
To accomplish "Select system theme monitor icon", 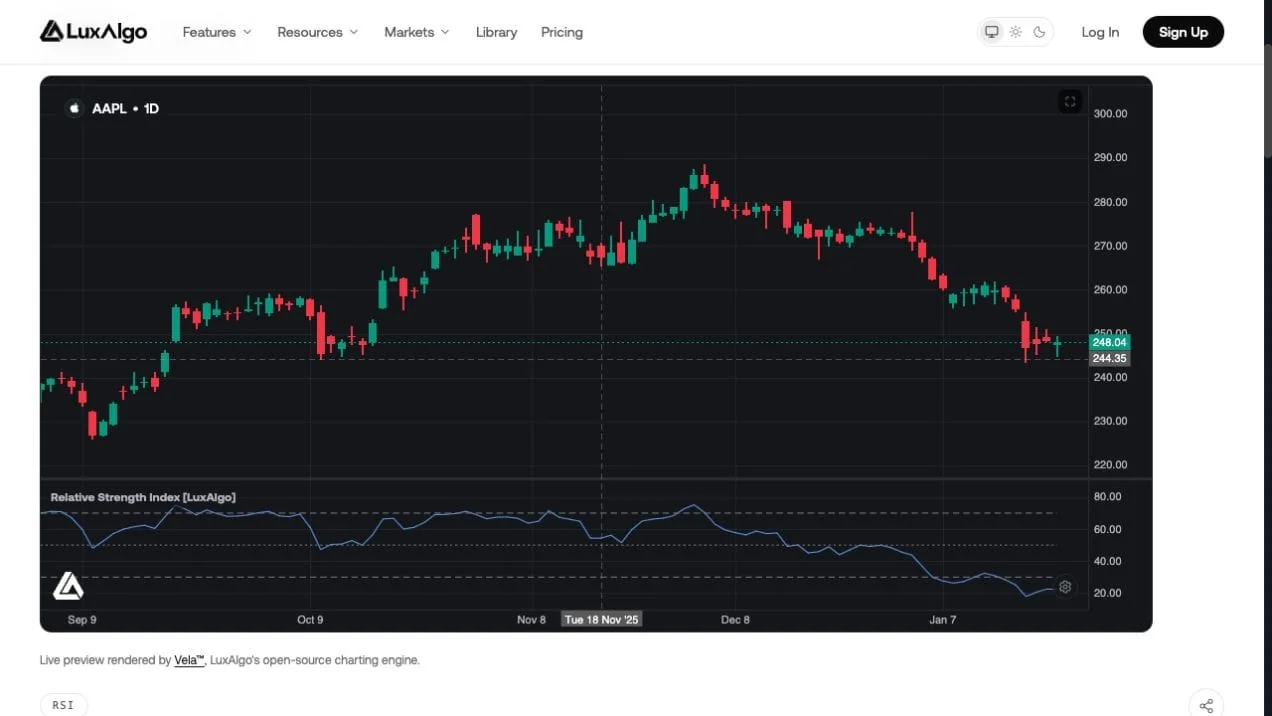I will pos(992,32).
